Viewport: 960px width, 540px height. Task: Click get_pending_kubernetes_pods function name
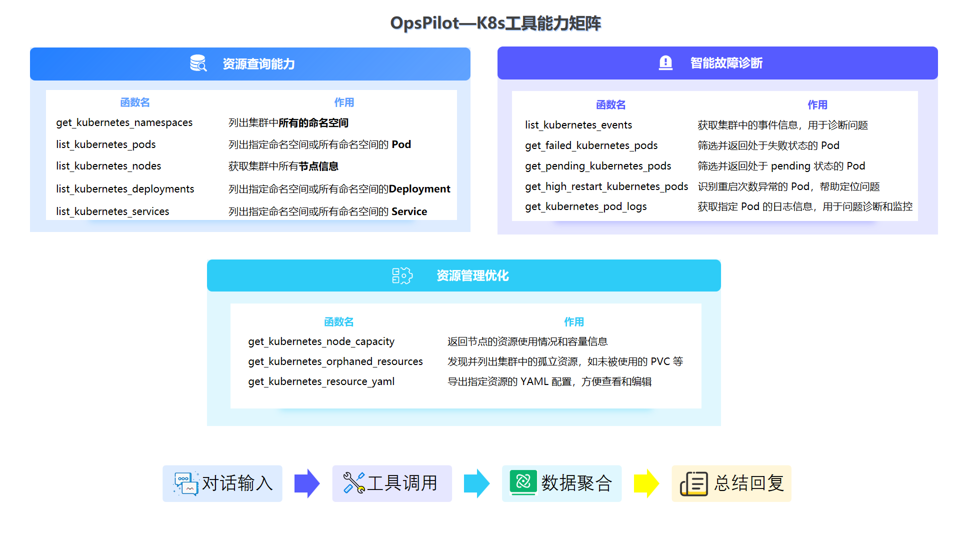(598, 166)
